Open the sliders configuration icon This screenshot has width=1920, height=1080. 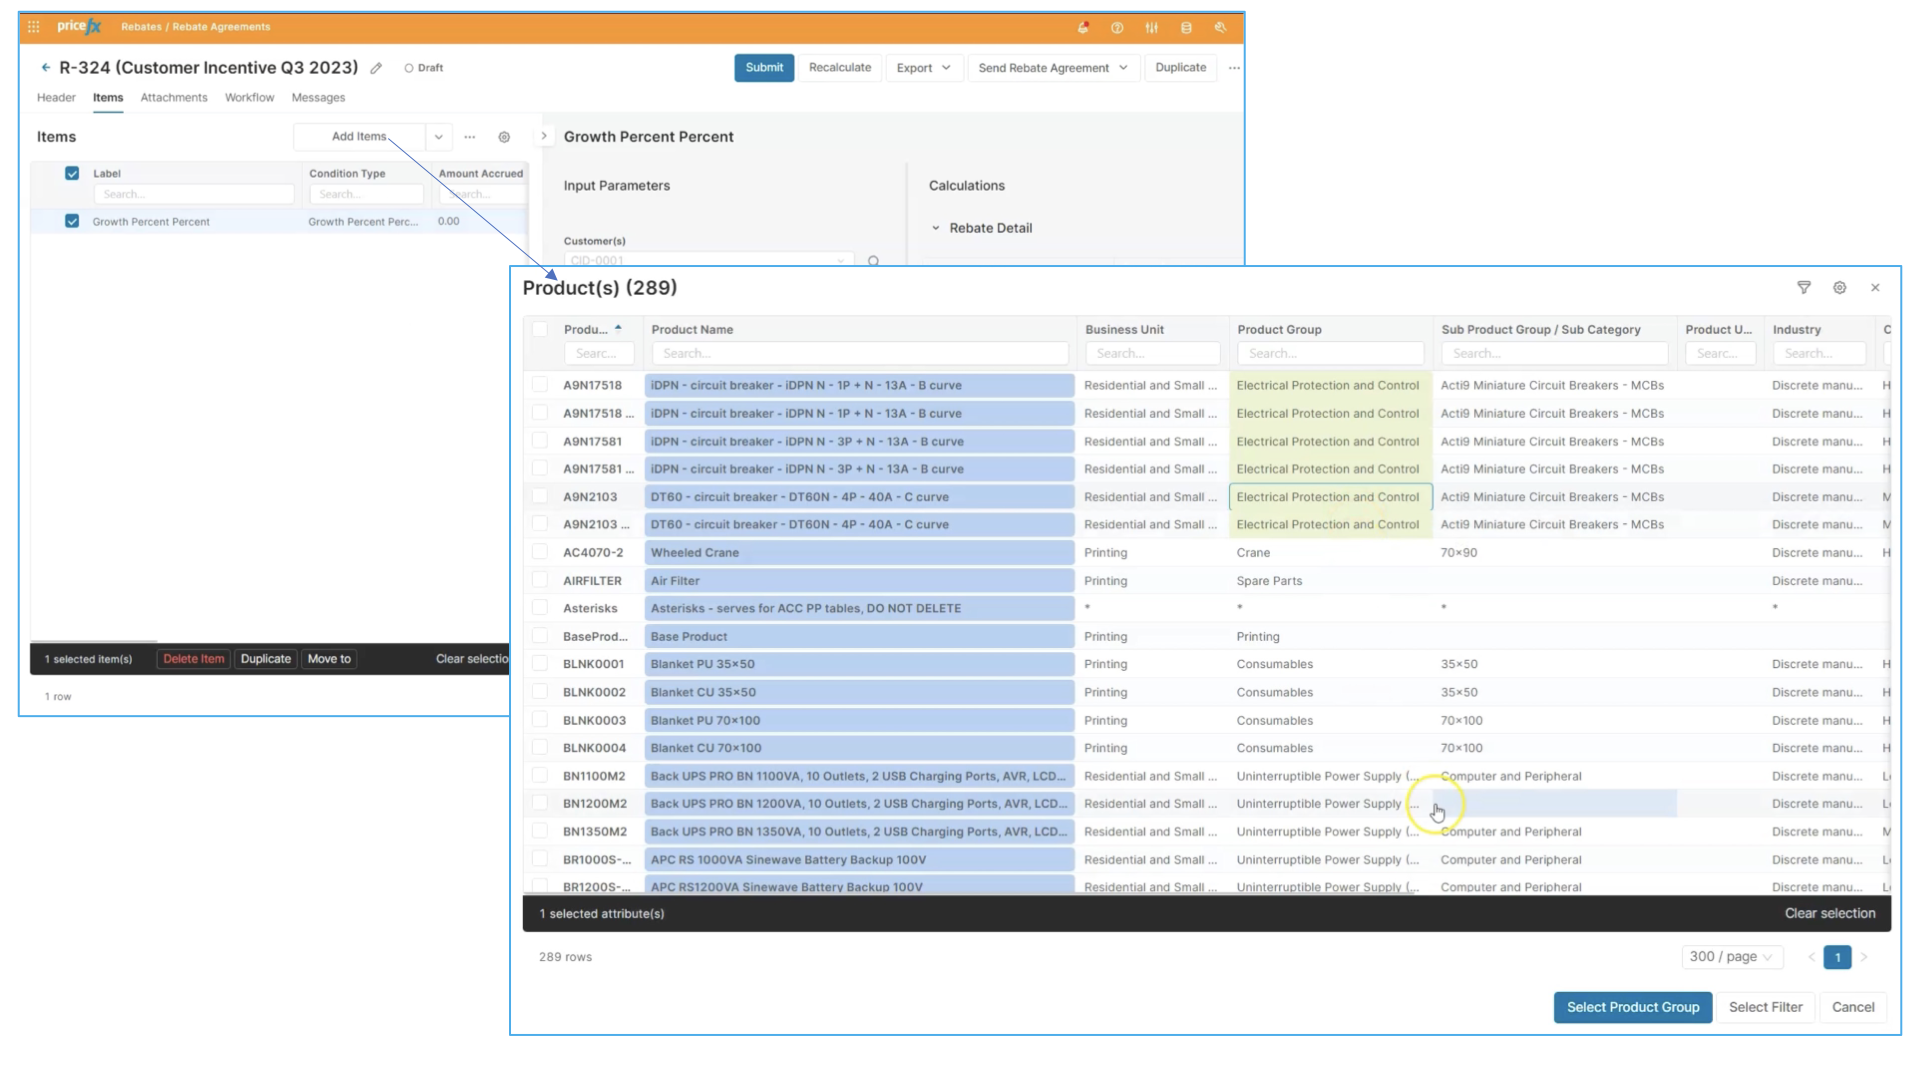[1152, 28]
